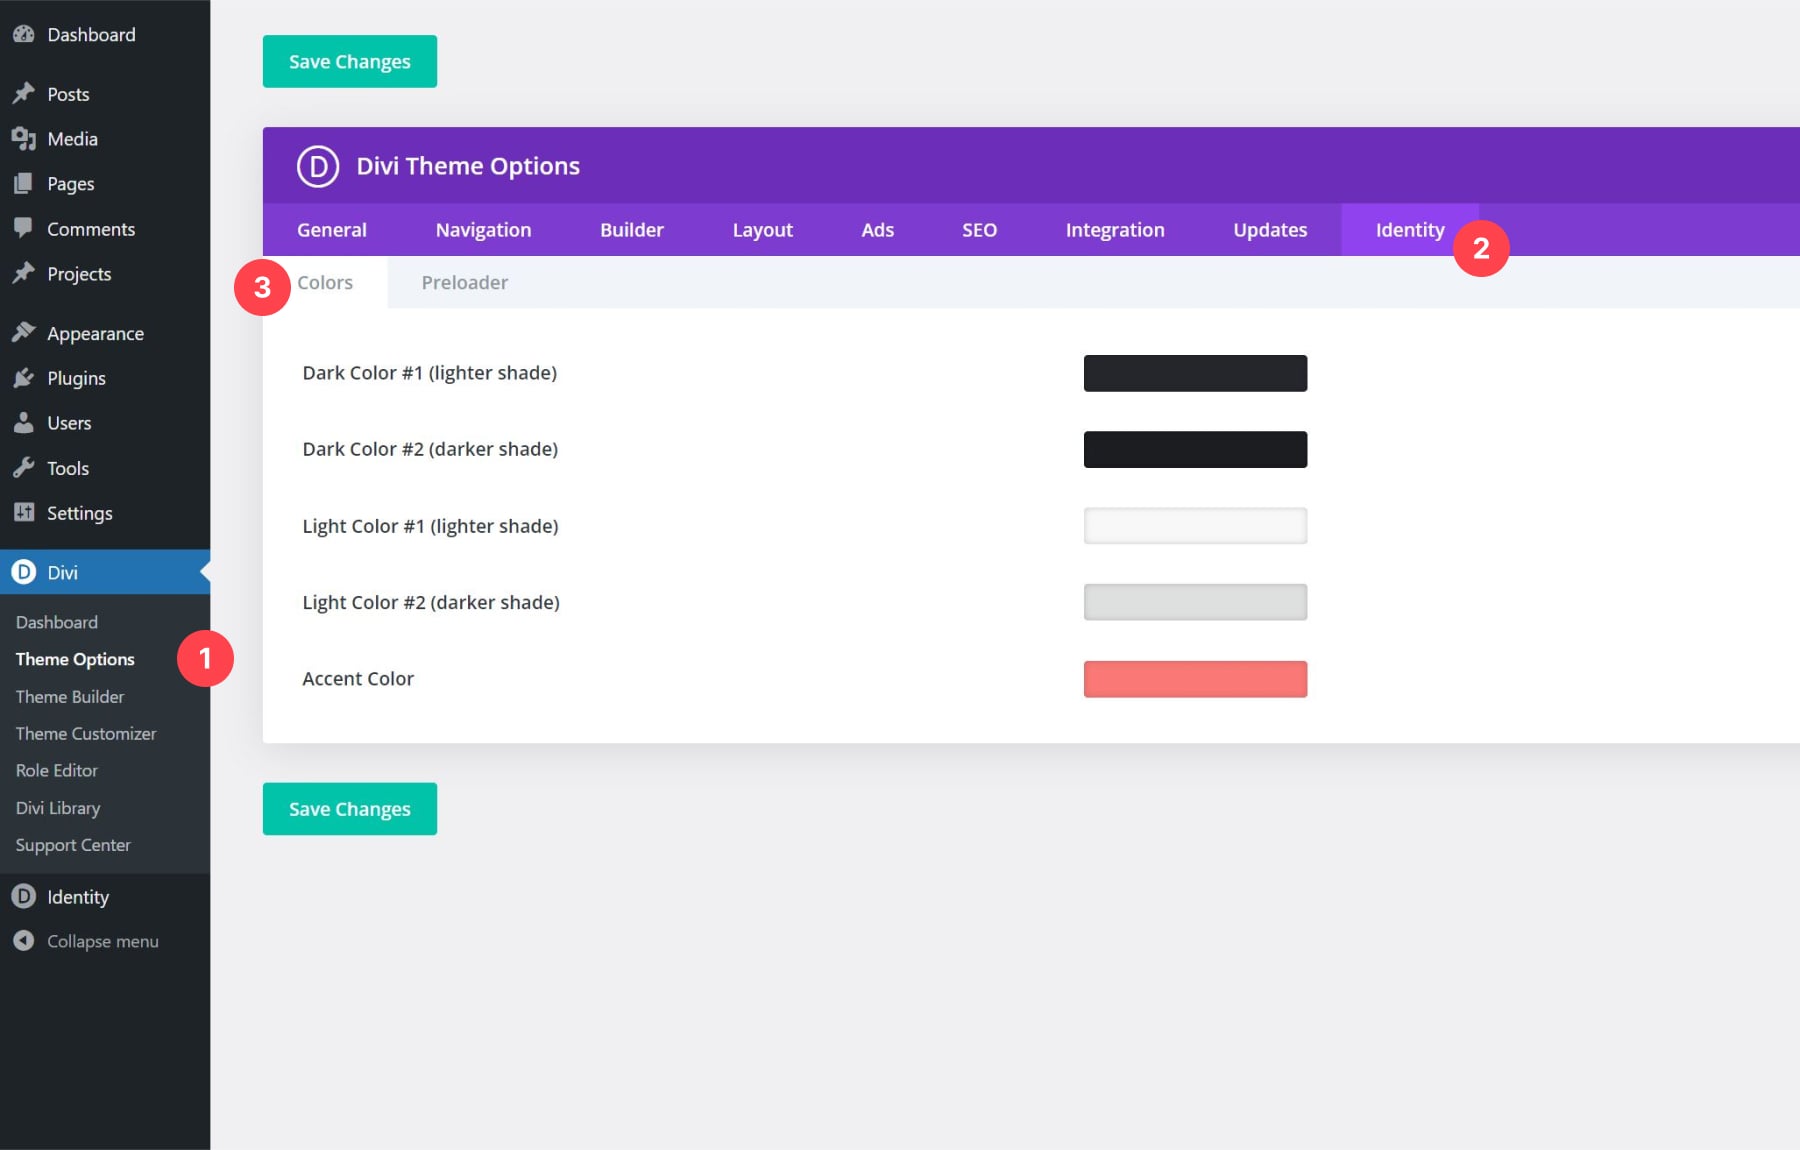Click the Media library icon

pyautogui.click(x=24, y=139)
